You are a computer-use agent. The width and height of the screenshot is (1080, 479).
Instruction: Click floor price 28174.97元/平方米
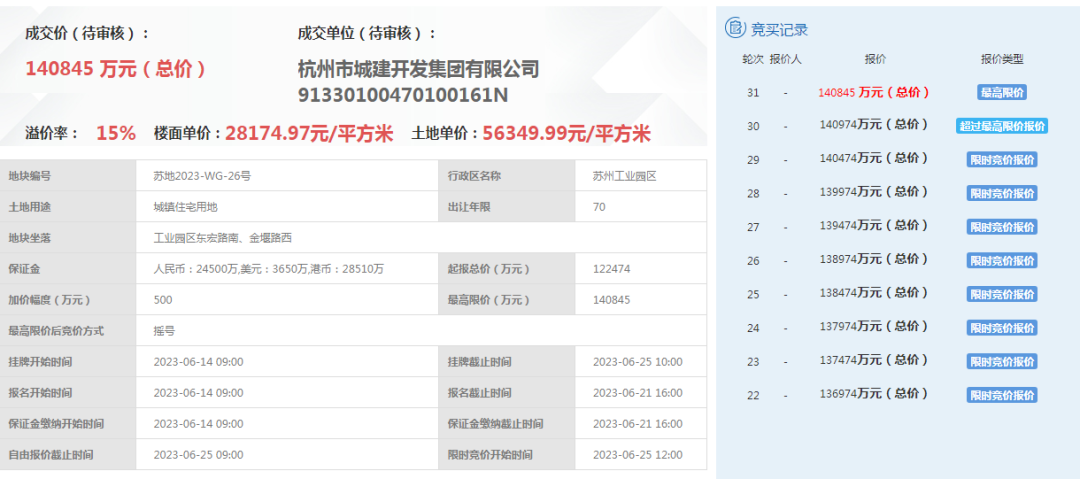tap(309, 133)
